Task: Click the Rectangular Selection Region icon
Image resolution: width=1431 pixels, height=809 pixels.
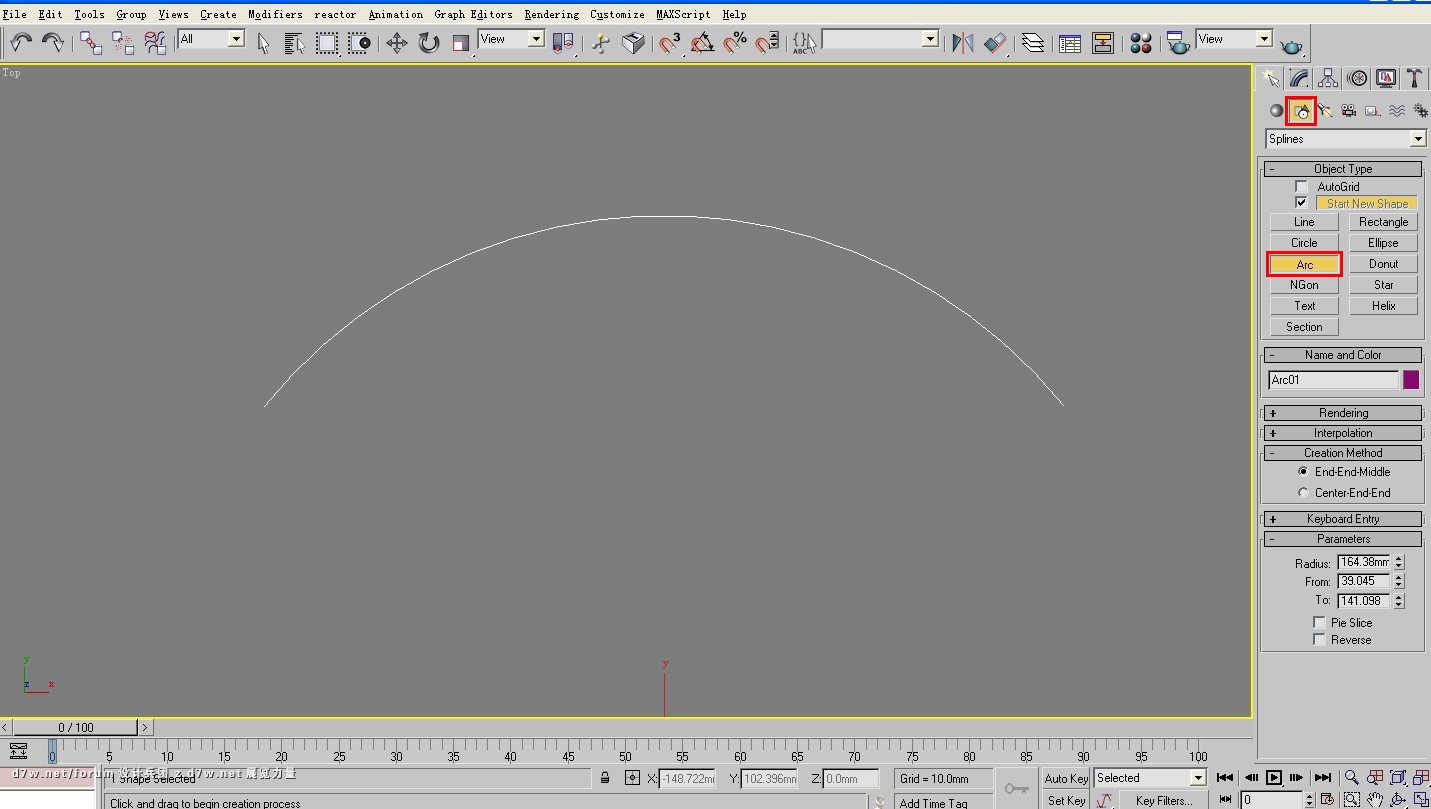Action: tap(327, 42)
